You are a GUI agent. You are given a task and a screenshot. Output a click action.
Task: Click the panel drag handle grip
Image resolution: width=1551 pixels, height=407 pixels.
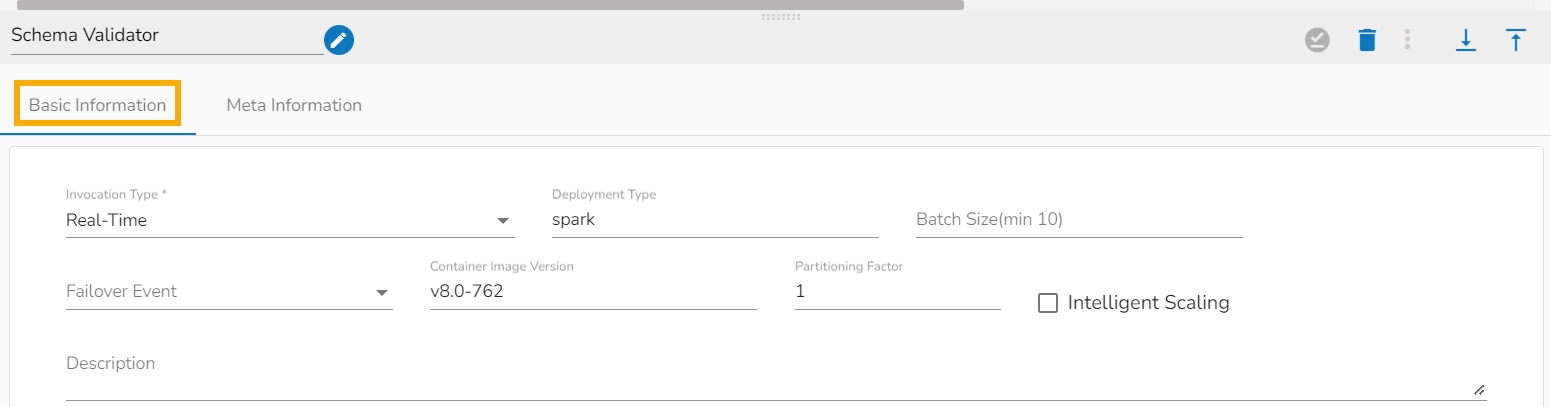pyautogui.click(x=781, y=17)
